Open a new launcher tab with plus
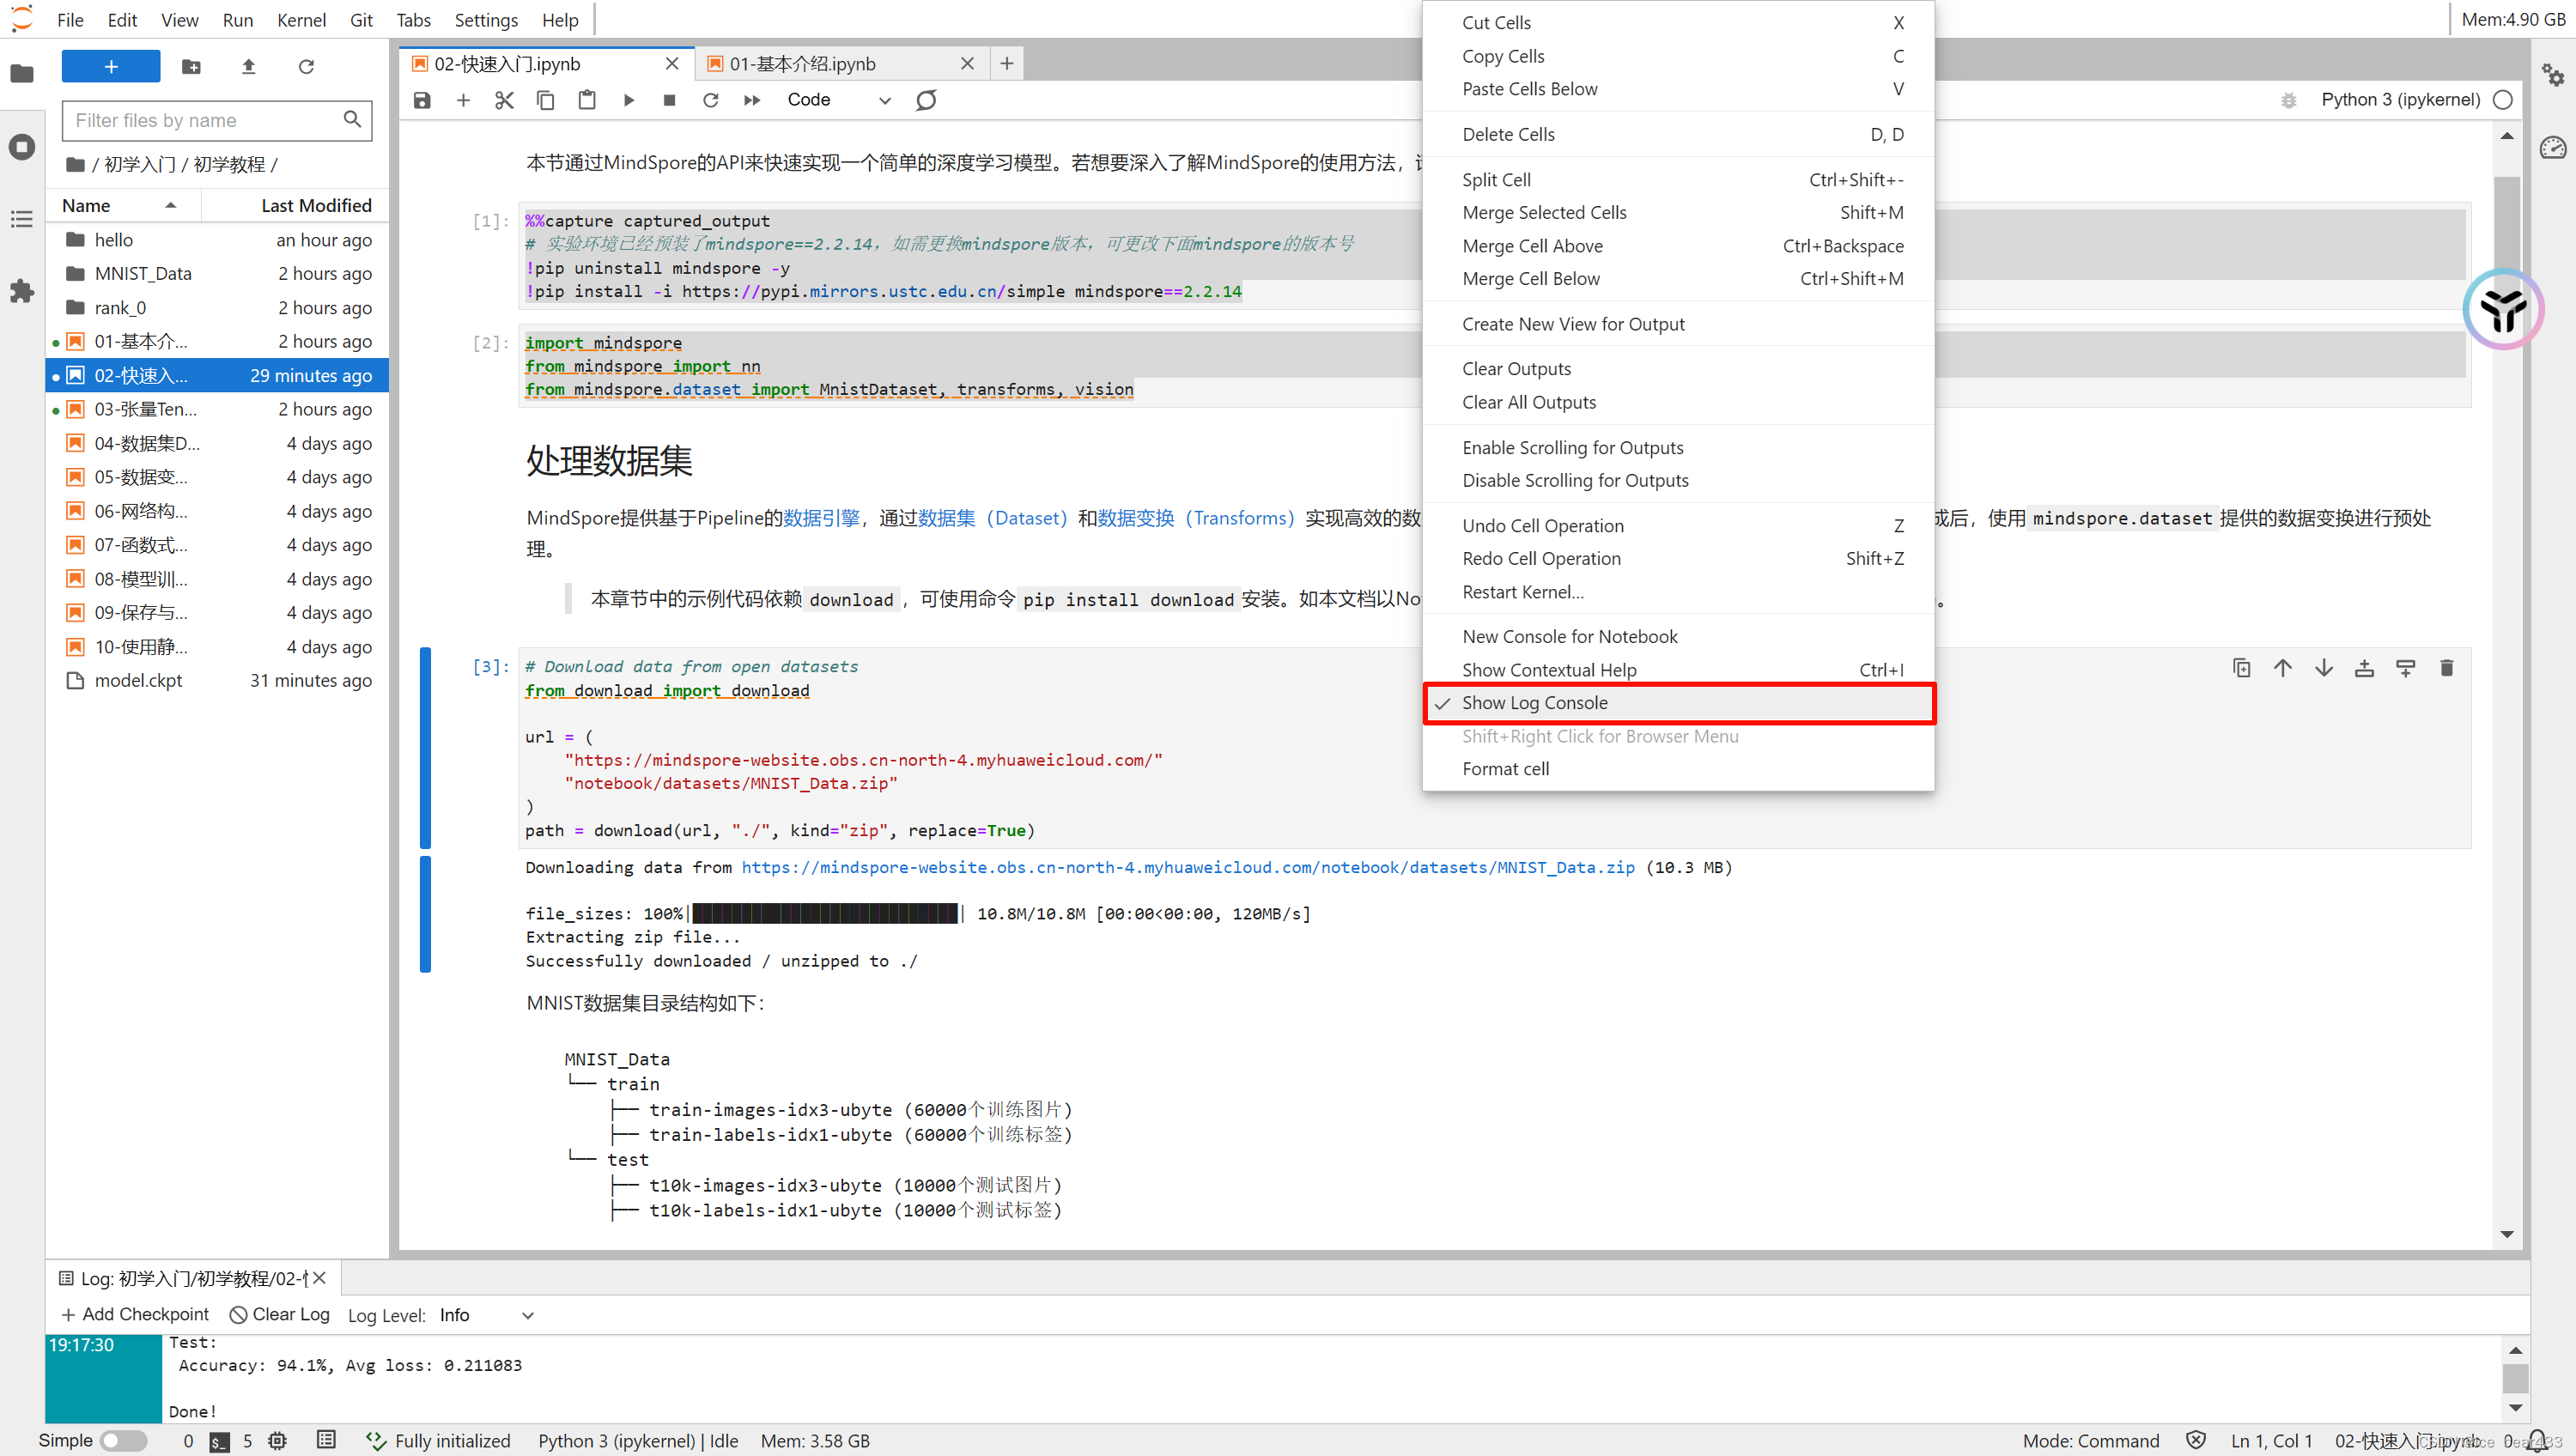The width and height of the screenshot is (2576, 1456). coord(1007,64)
